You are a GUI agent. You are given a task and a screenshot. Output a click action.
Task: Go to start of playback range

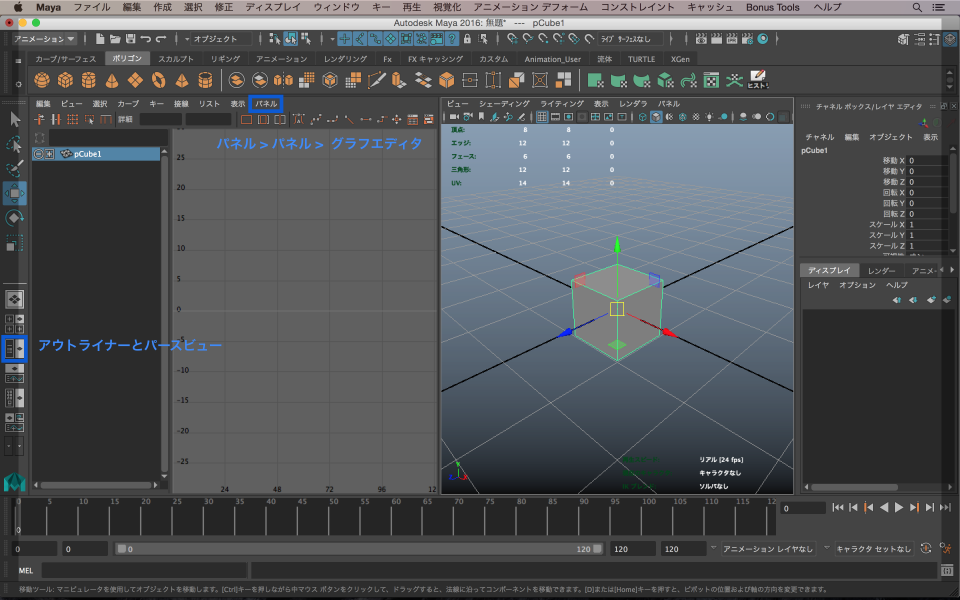[x=838, y=508]
